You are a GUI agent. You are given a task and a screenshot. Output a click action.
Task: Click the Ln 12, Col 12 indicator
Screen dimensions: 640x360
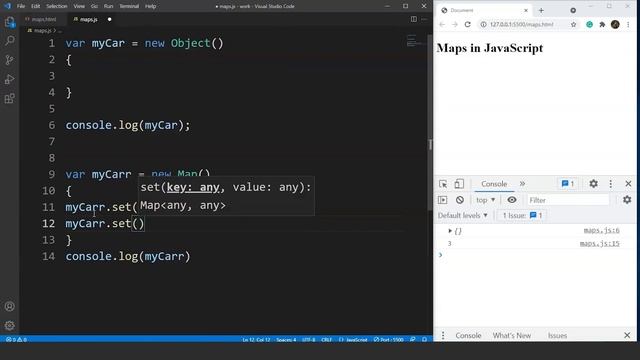[256, 340]
